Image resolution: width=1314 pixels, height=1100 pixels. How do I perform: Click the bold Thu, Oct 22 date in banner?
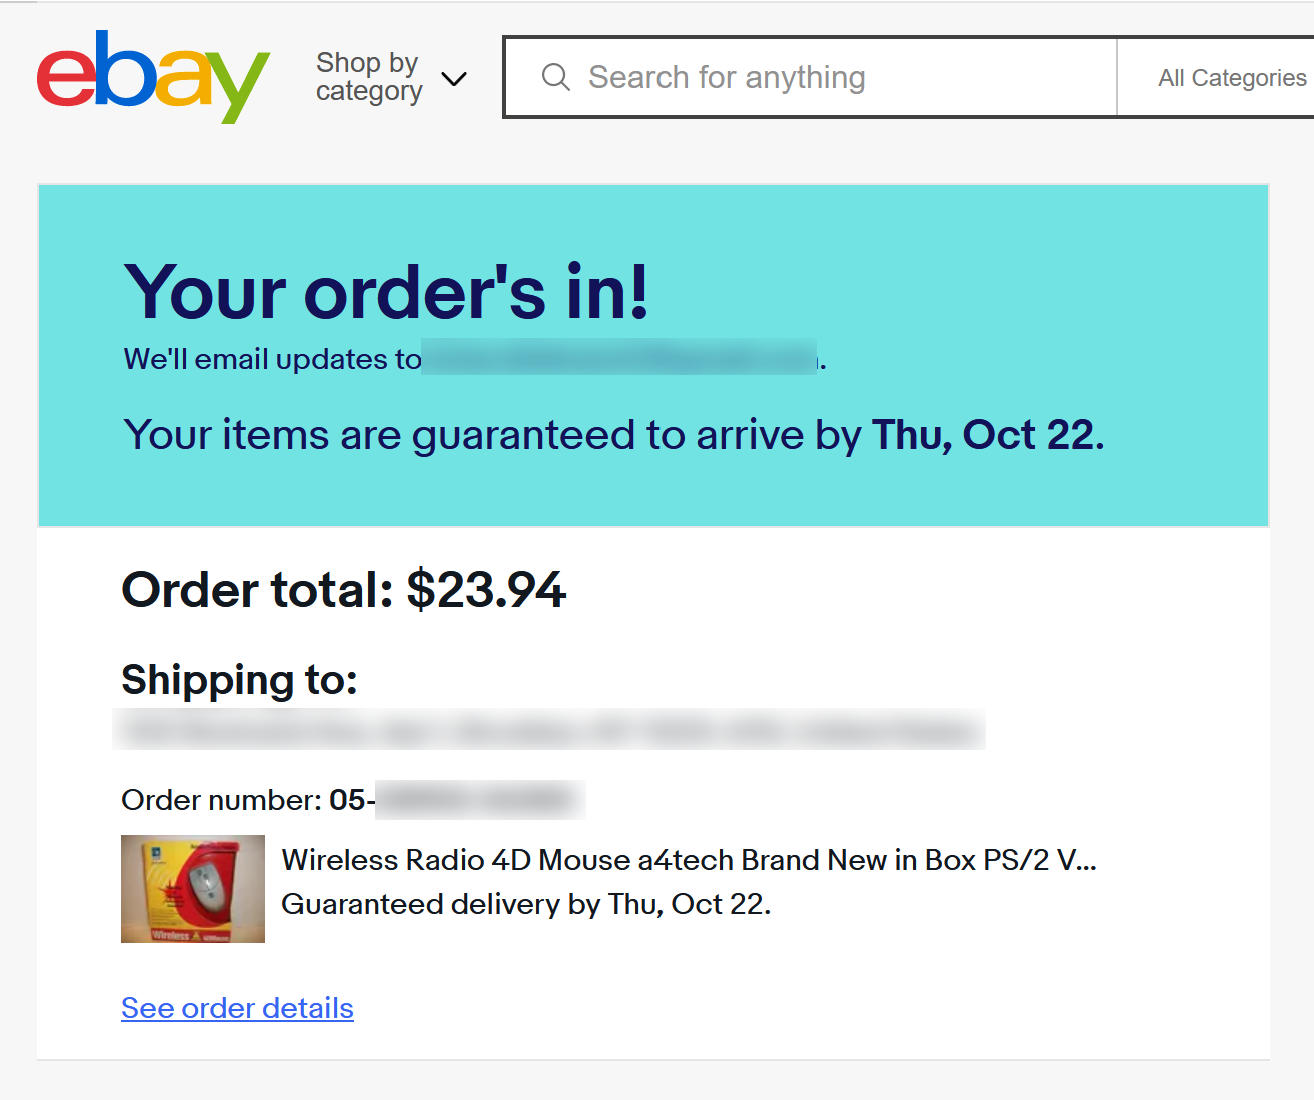[x=988, y=435]
